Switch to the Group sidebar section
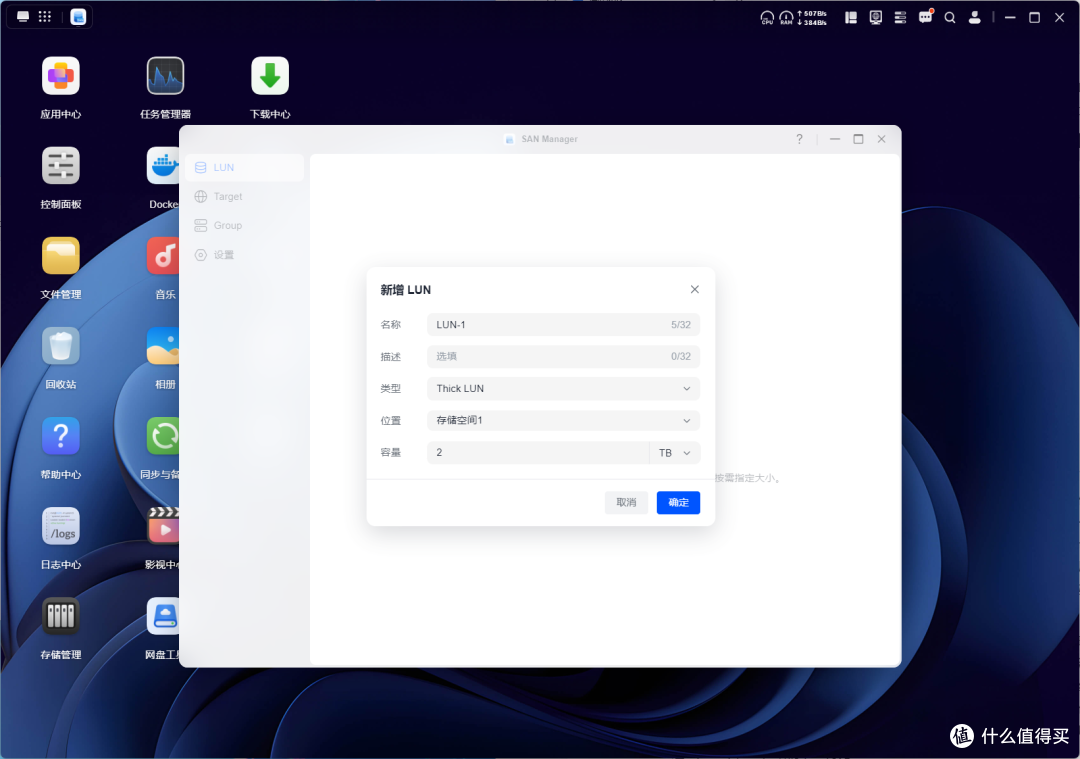Screen dimensions: 1080x759 (x=245, y=225)
